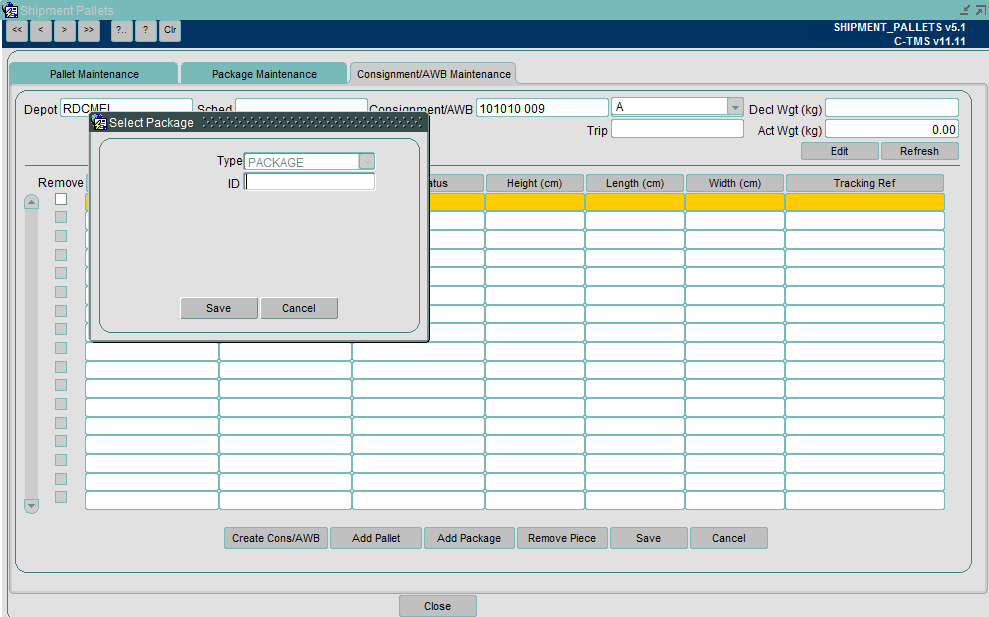Go to first record with << button
The image size is (989, 617).
click(17, 30)
